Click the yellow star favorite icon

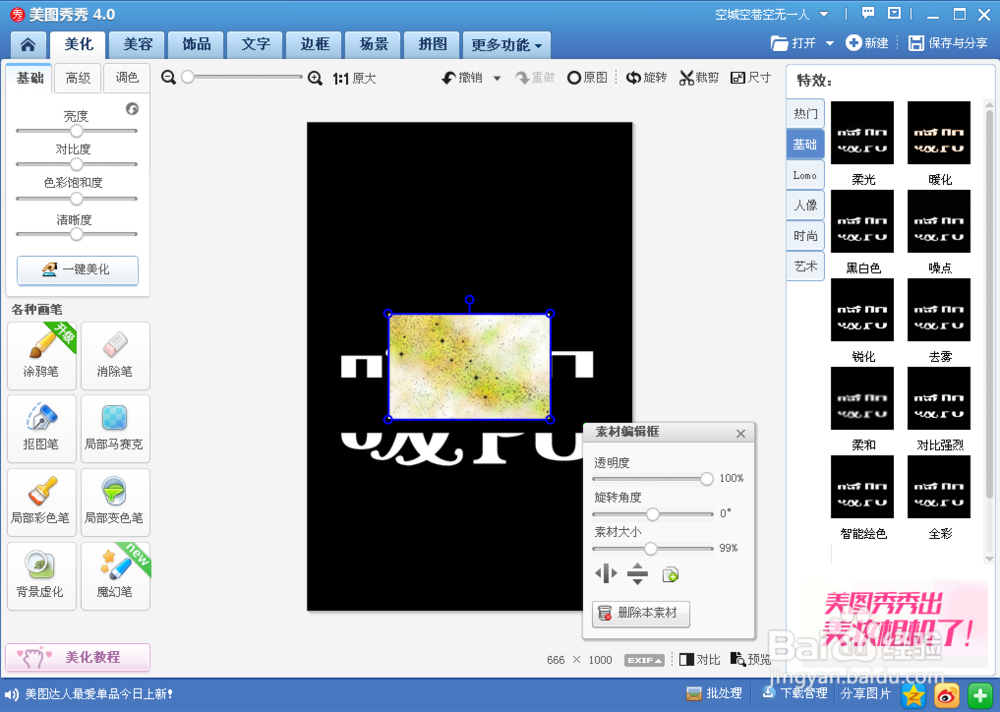click(914, 695)
